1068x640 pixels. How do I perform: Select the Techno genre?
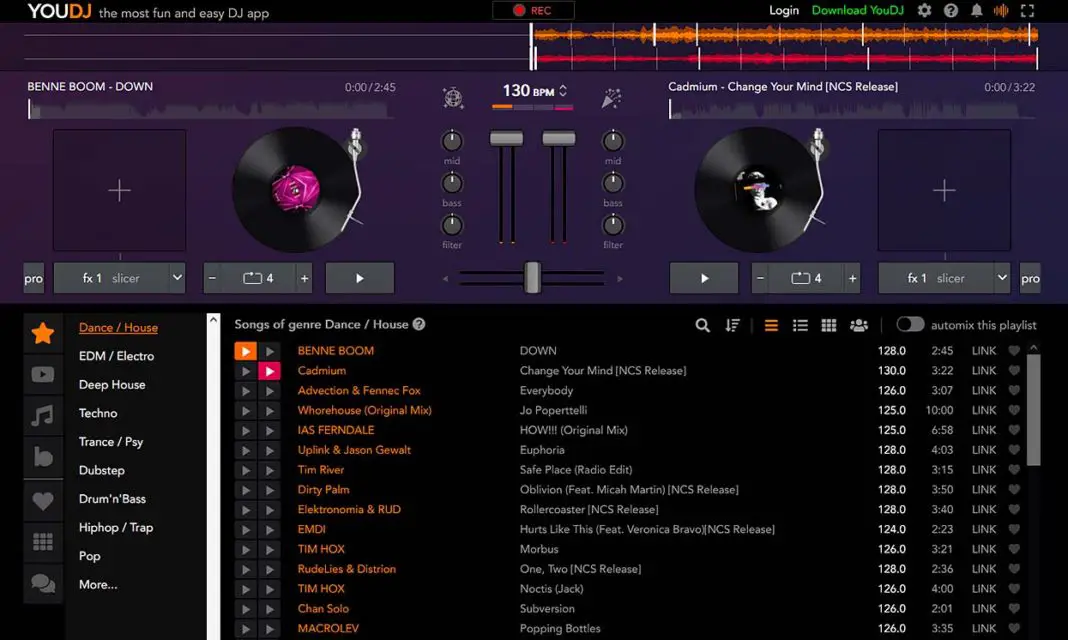coord(97,413)
